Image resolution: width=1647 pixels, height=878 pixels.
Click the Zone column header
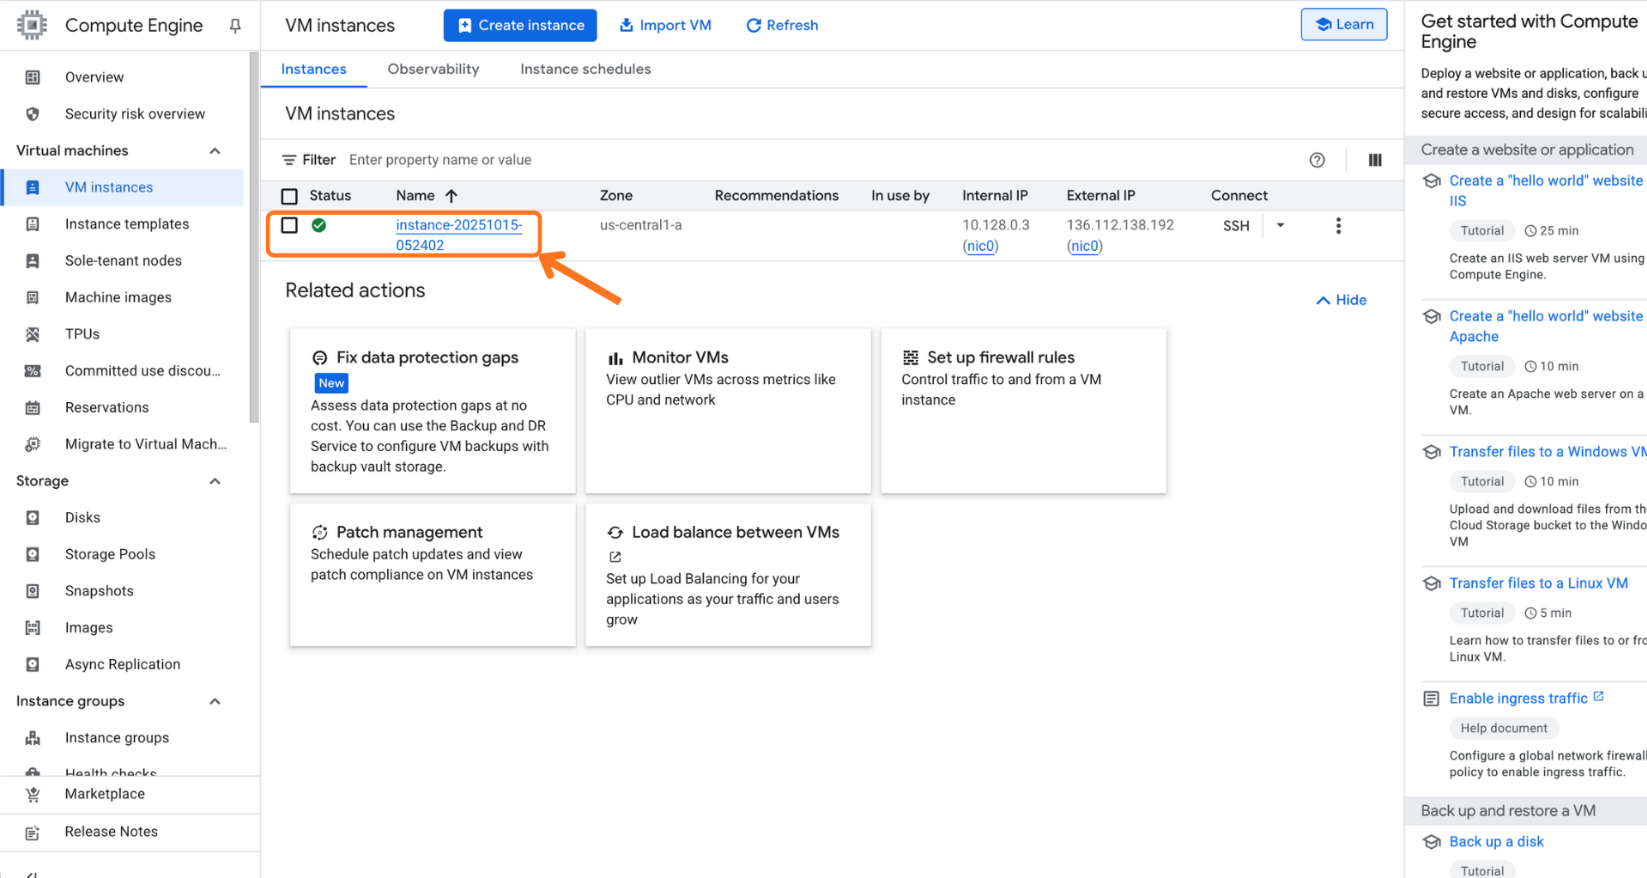pyautogui.click(x=616, y=196)
